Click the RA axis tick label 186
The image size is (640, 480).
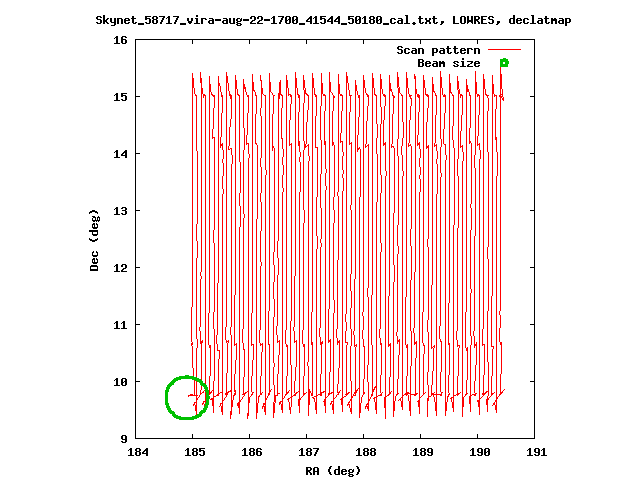(x=252, y=452)
